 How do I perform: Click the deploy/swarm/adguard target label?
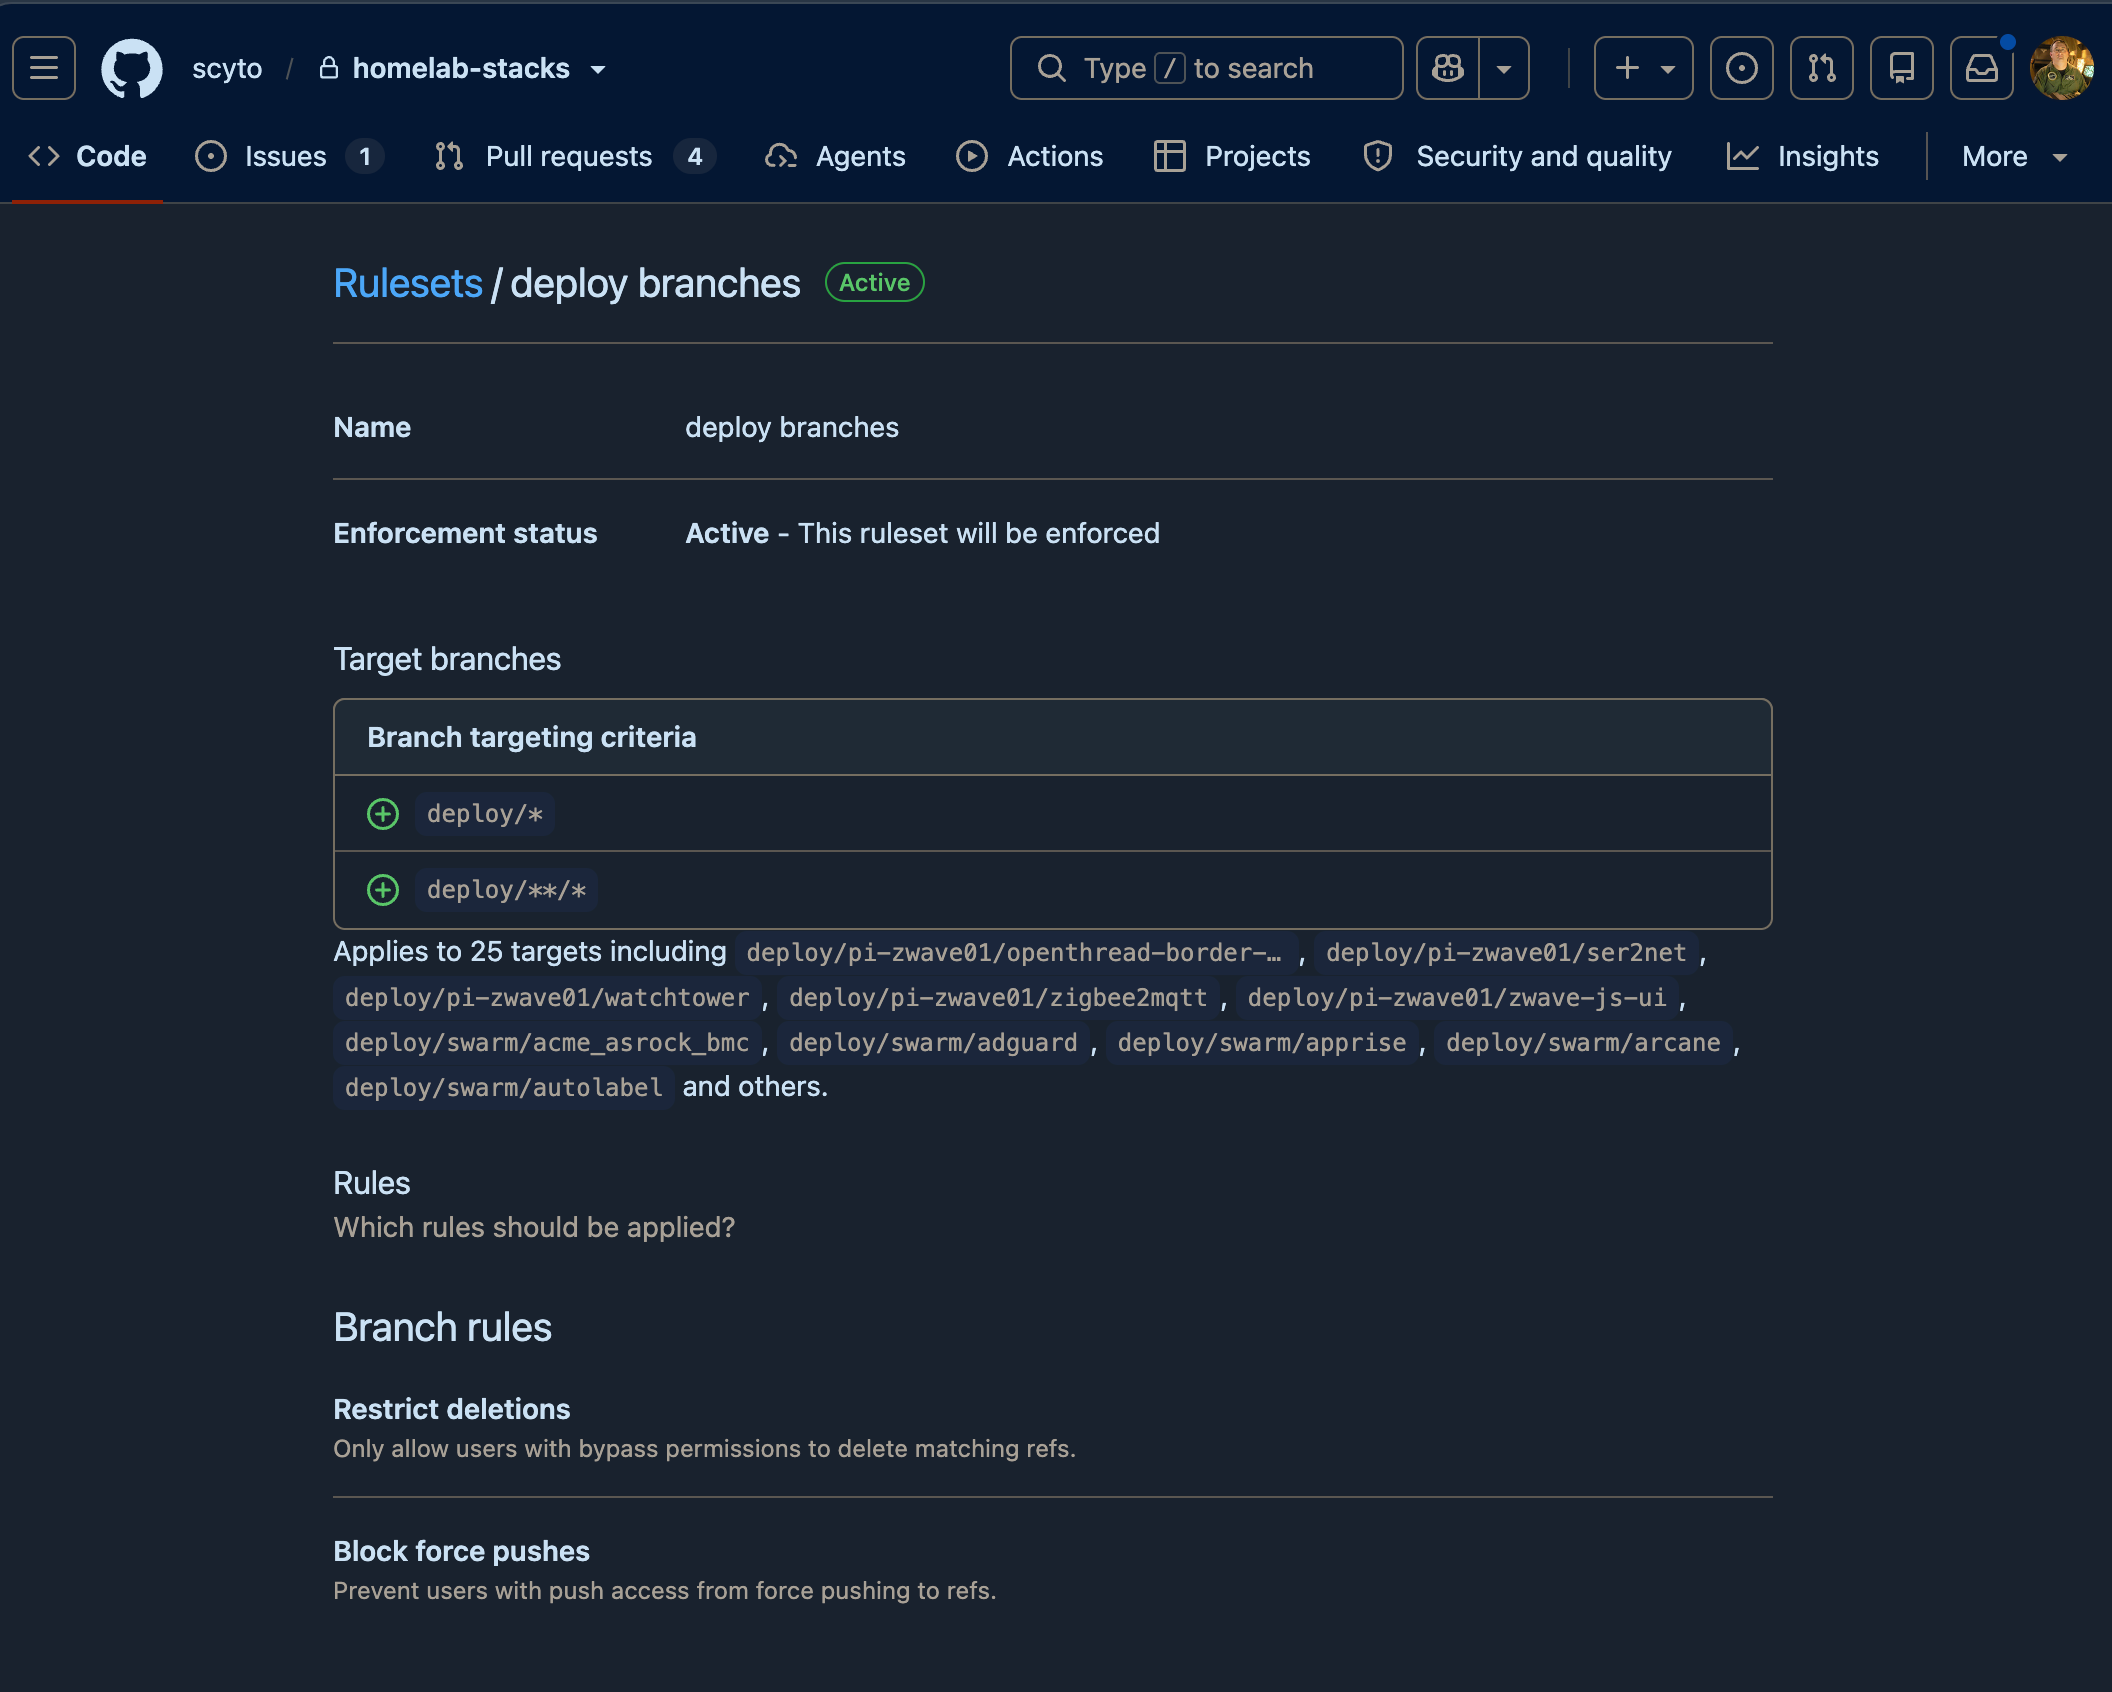coord(933,1042)
